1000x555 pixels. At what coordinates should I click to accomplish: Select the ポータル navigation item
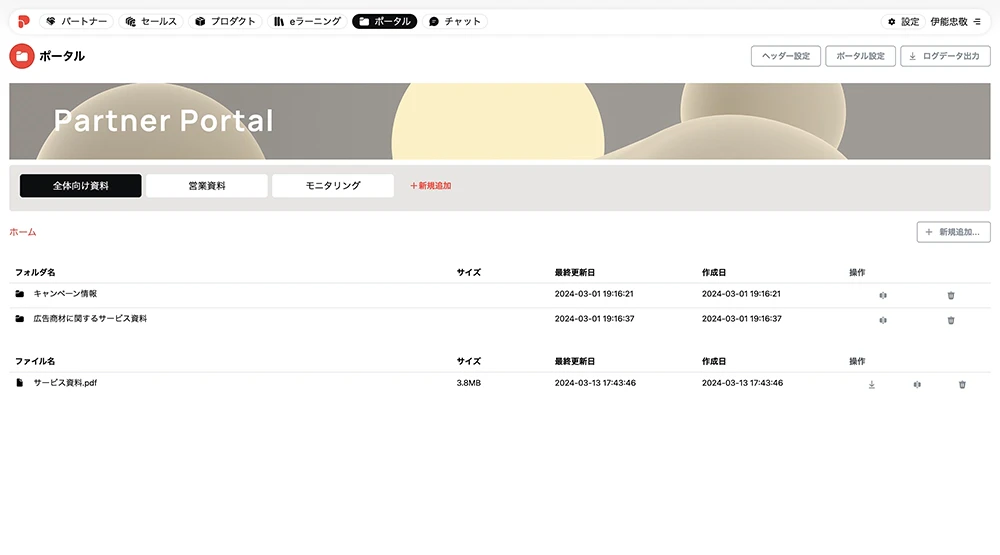385,21
